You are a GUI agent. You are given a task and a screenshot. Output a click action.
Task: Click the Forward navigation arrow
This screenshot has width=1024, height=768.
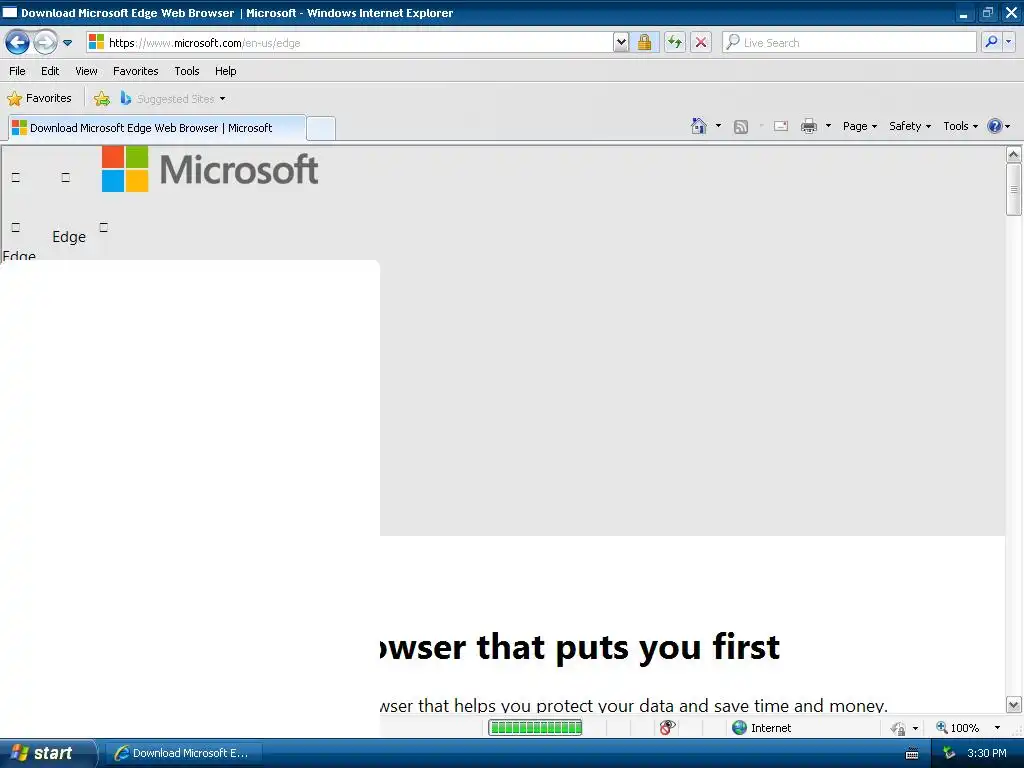click(45, 42)
